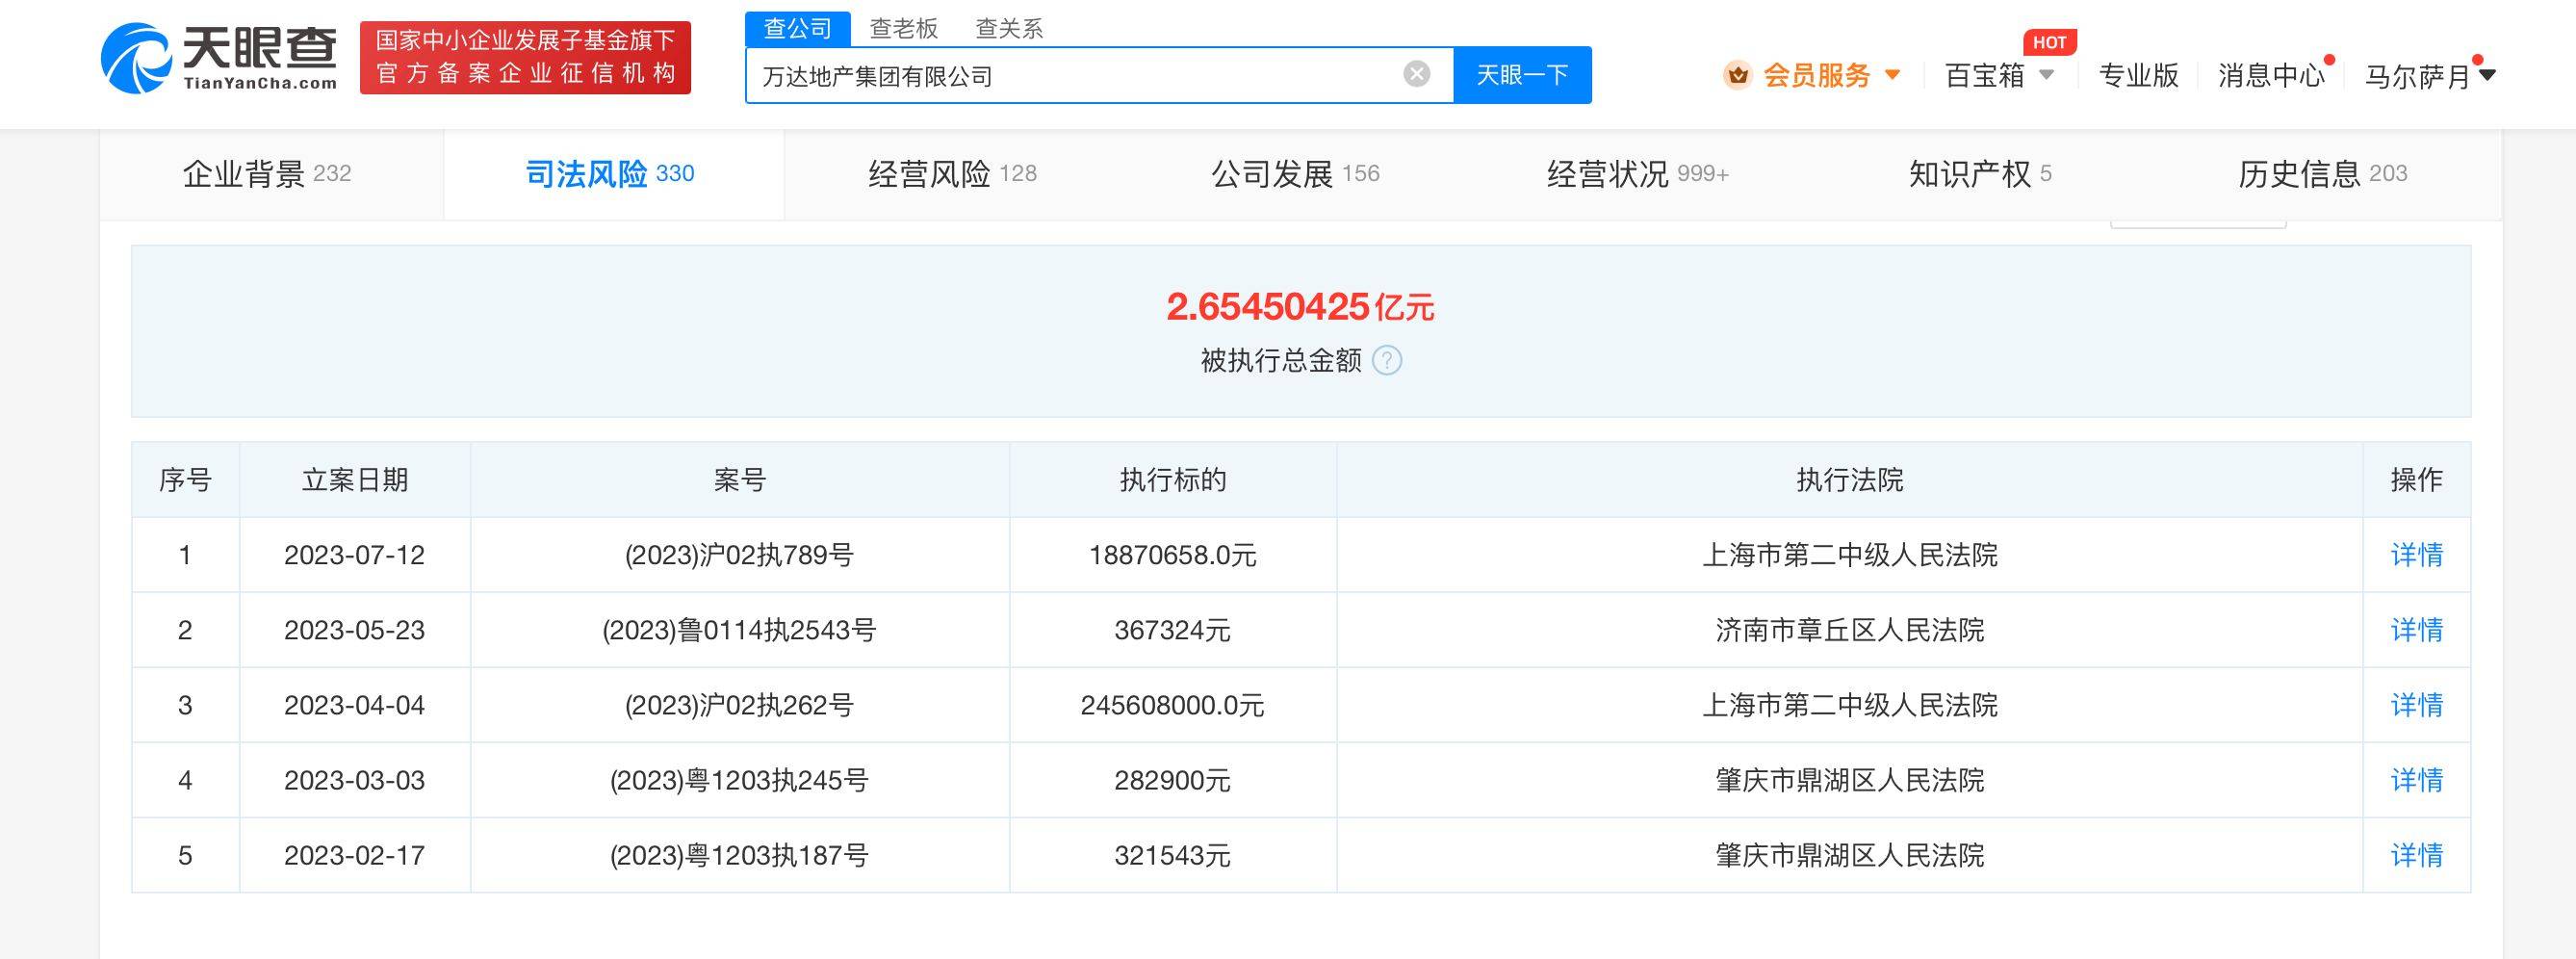
Task: Open 消息中心 in header
Action: (2271, 75)
